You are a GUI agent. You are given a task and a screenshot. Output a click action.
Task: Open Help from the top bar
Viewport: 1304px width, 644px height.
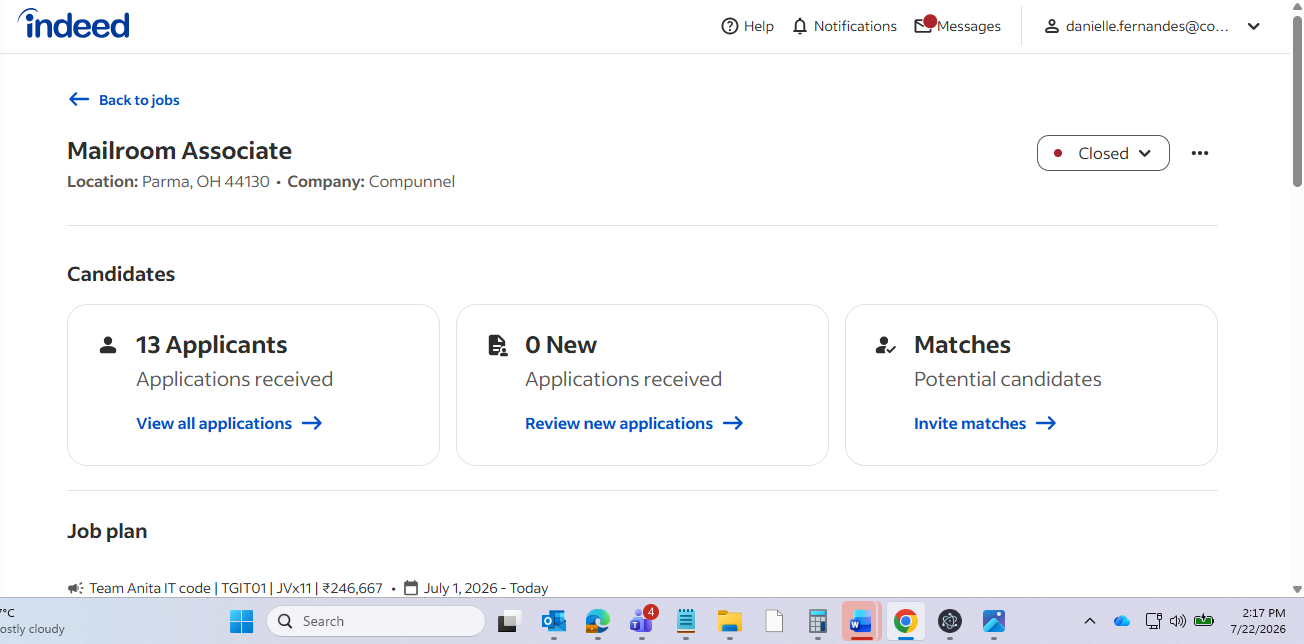point(747,26)
